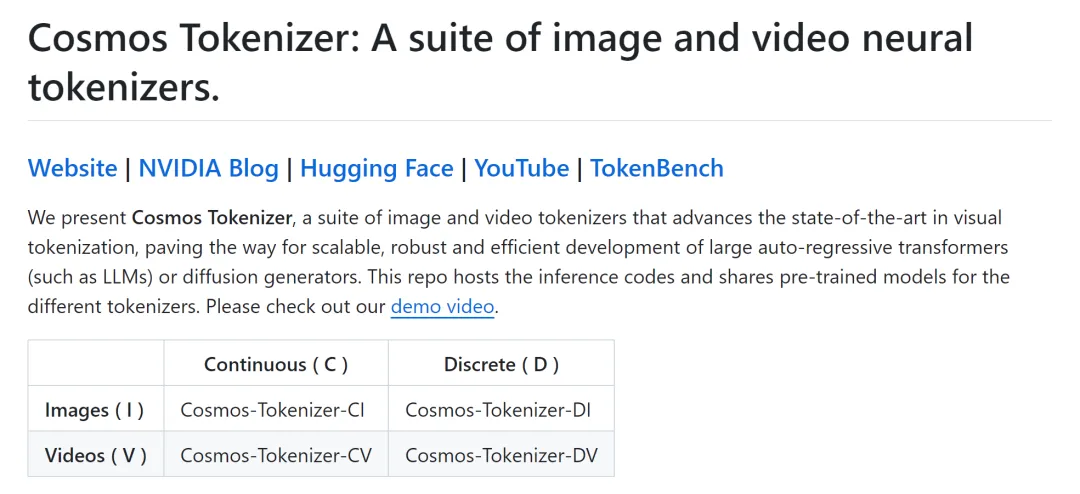This screenshot has width=1080, height=494.
Task: Open the NVIDIA Blog link
Action: [x=209, y=168]
